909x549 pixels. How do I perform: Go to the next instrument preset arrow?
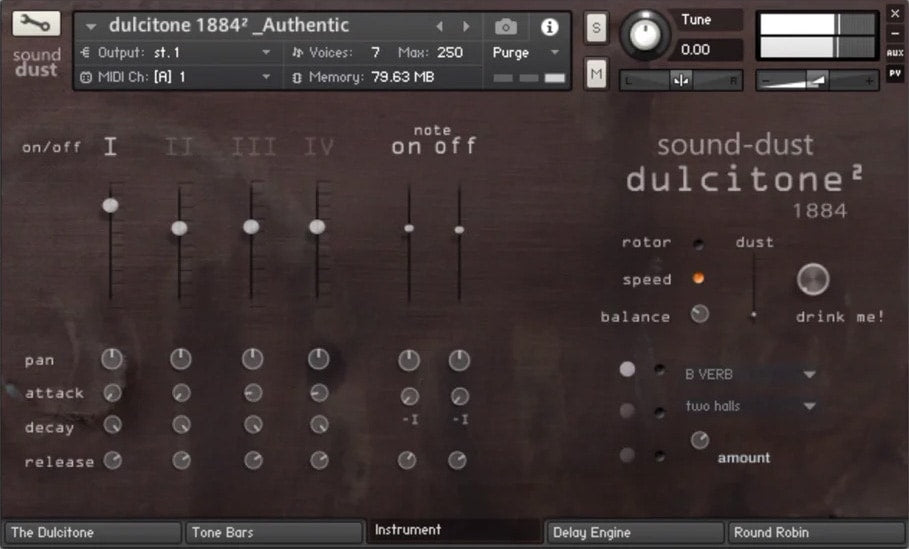[x=465, y=26]
